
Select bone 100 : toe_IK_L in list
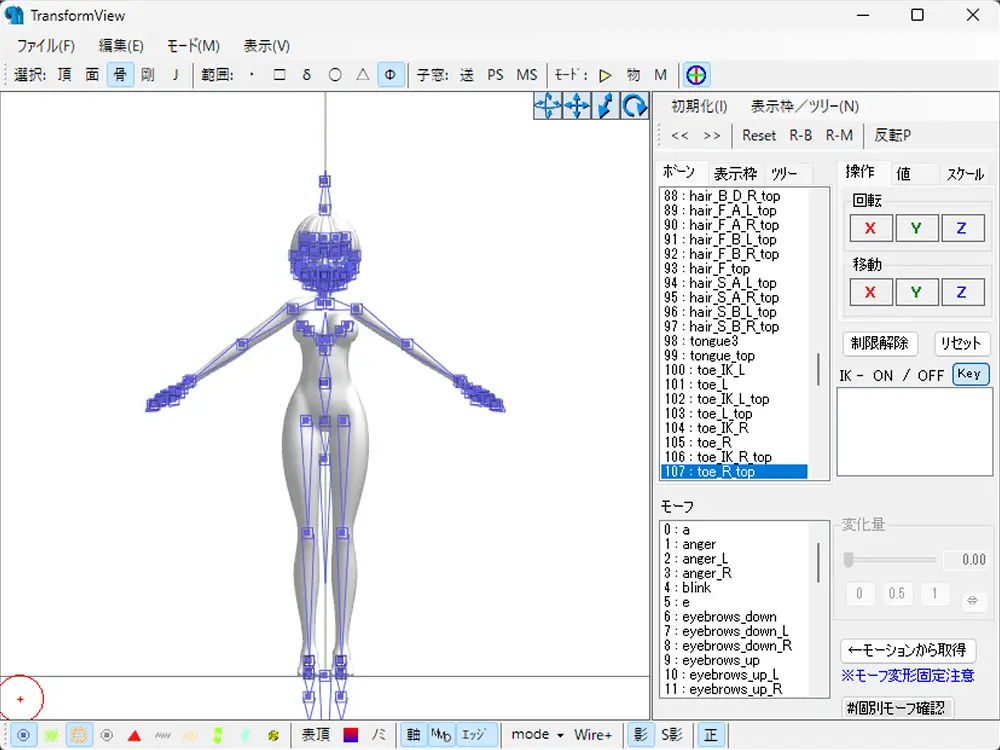click(704, 370)
